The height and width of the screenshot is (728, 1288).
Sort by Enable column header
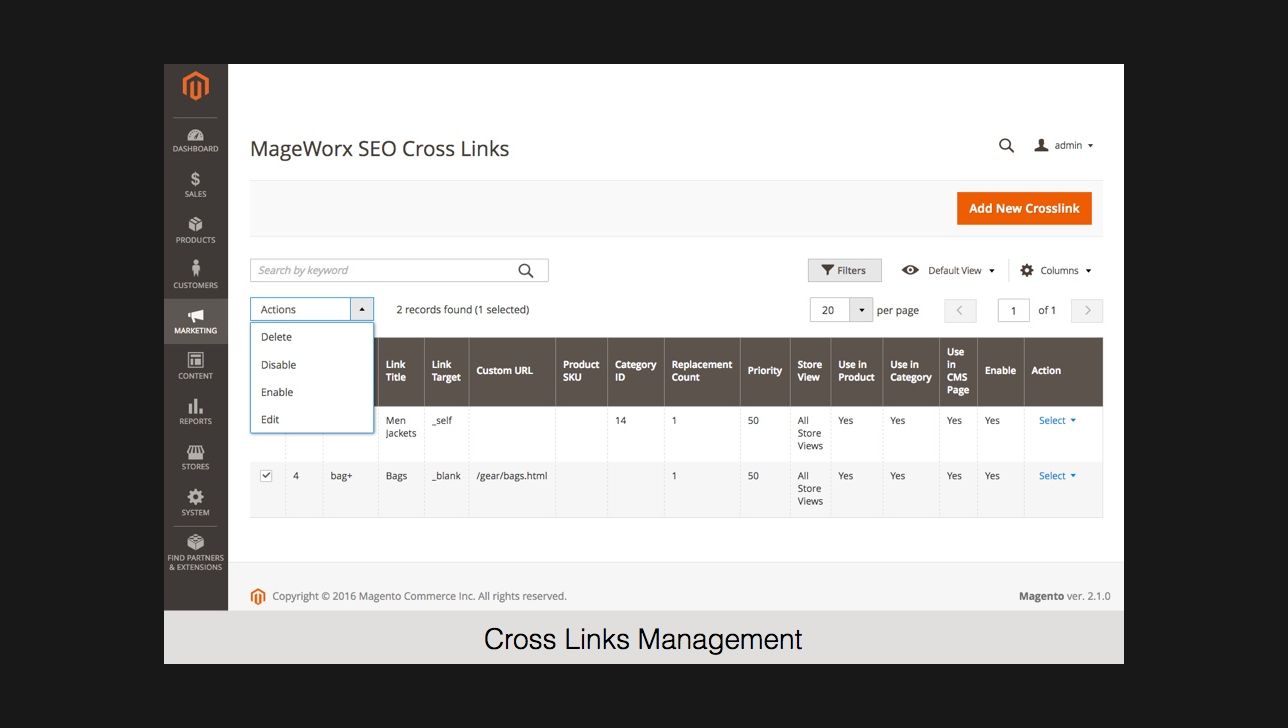pos(1000,371)
